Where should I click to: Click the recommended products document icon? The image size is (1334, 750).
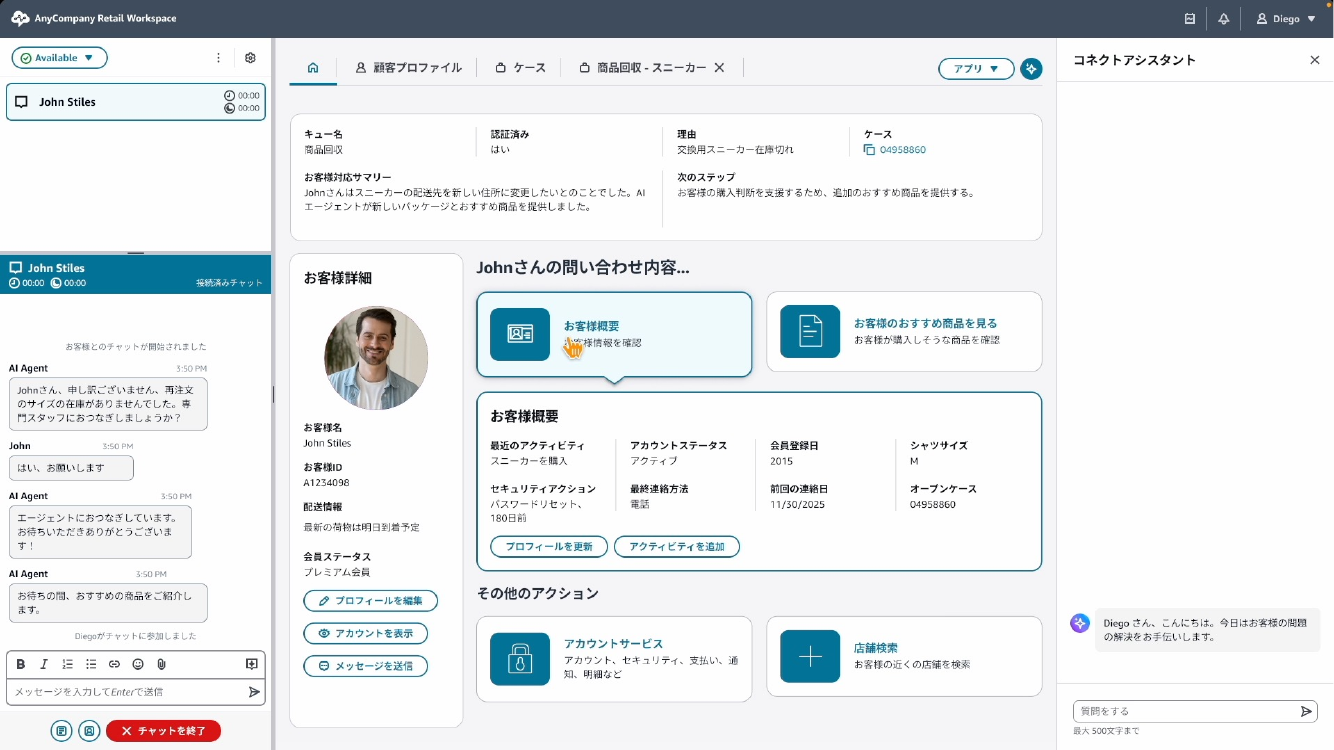tap(810, 332)
